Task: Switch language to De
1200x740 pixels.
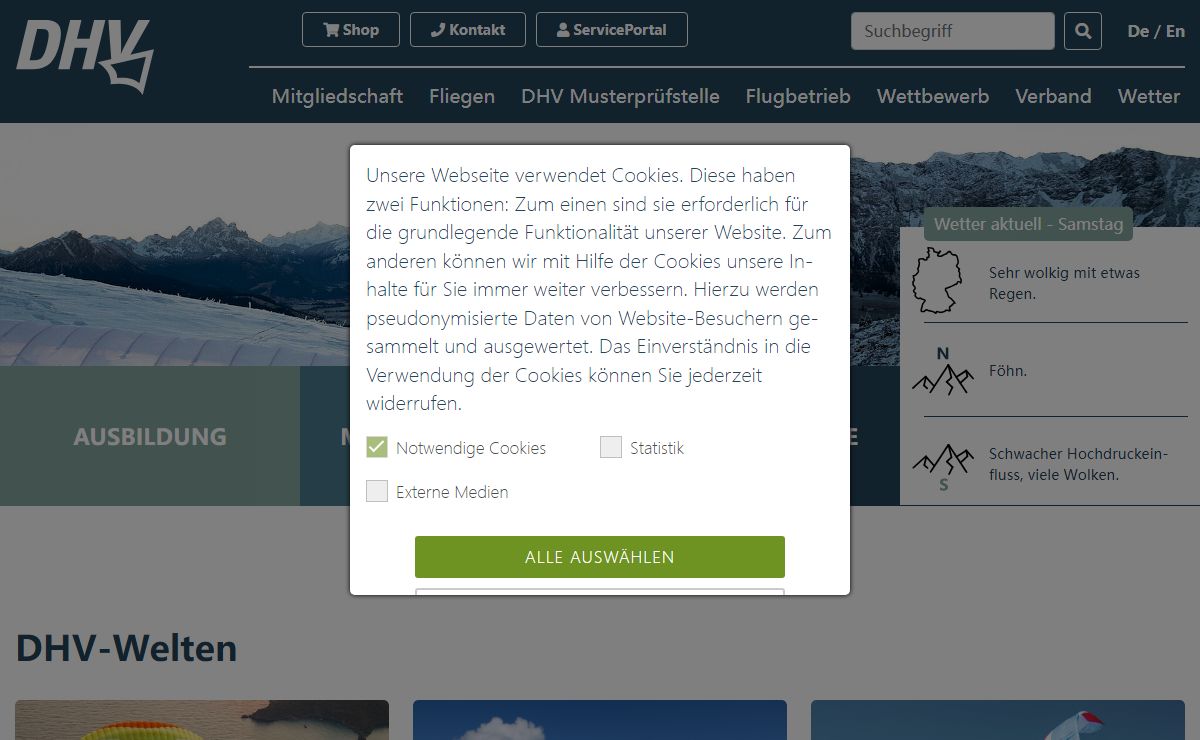Action: click(1138, 31)
